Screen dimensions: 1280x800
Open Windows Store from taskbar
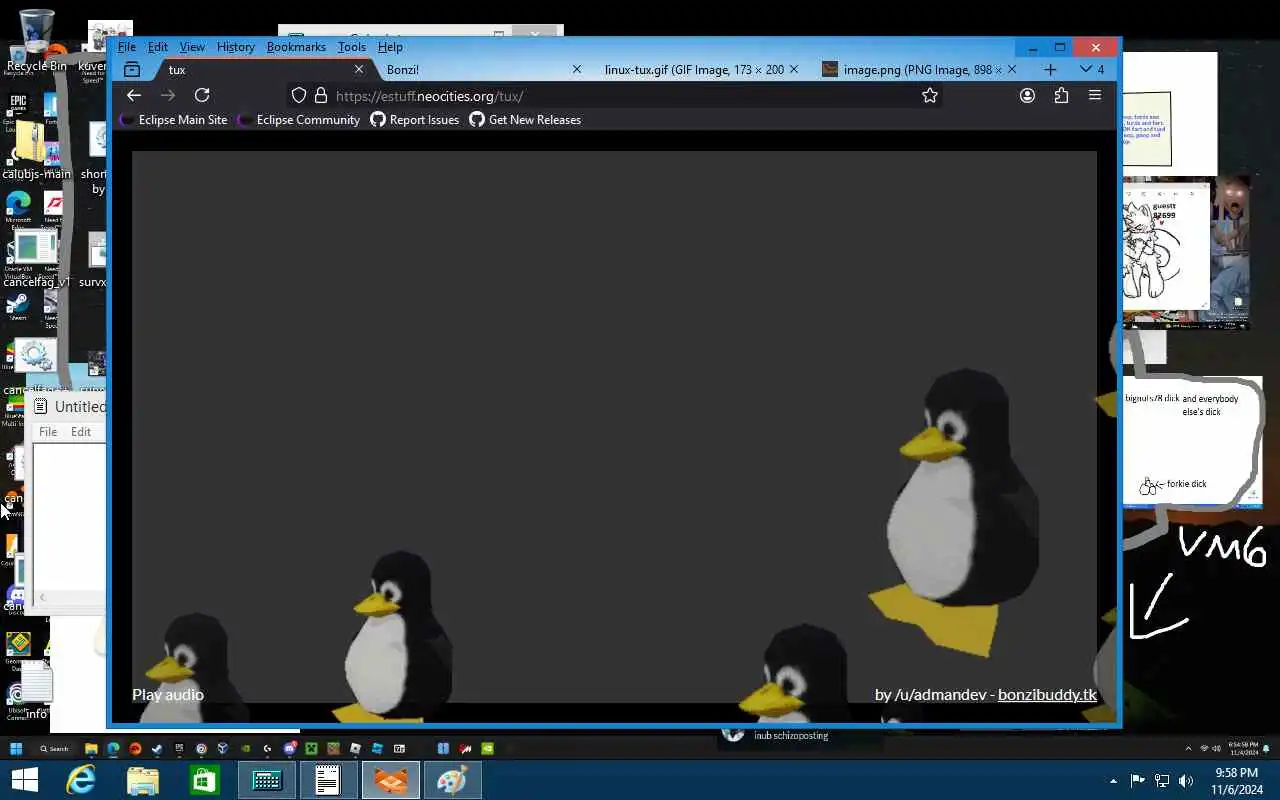click(x=205, y=780)
